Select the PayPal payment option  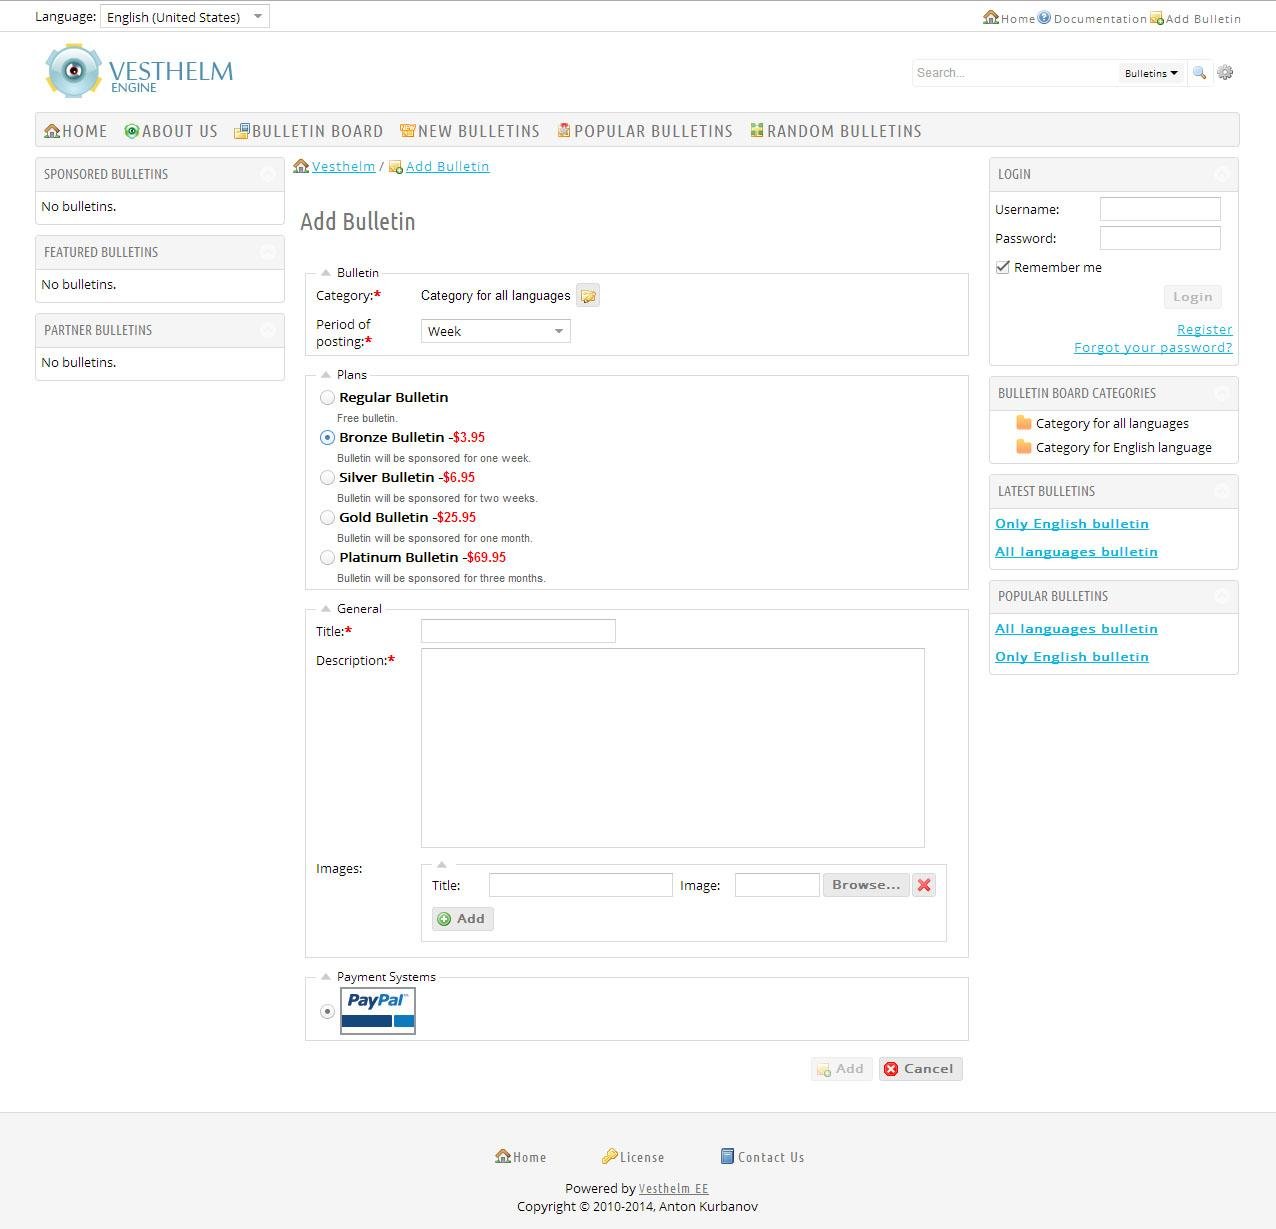click(x=327, y=1011)
